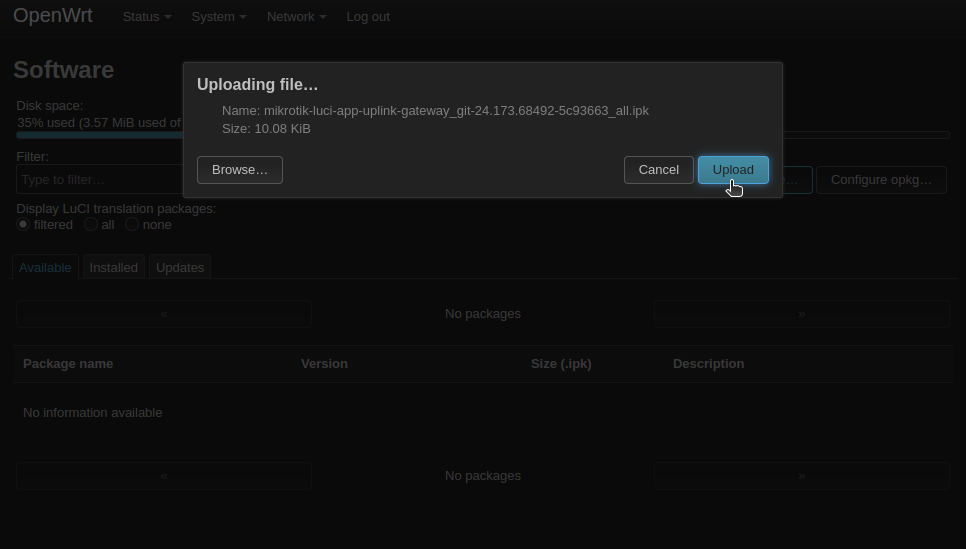This screenshot has width=966, height=549.
Task: Switch to the Installed tab
Action: [x=114, y=268]
